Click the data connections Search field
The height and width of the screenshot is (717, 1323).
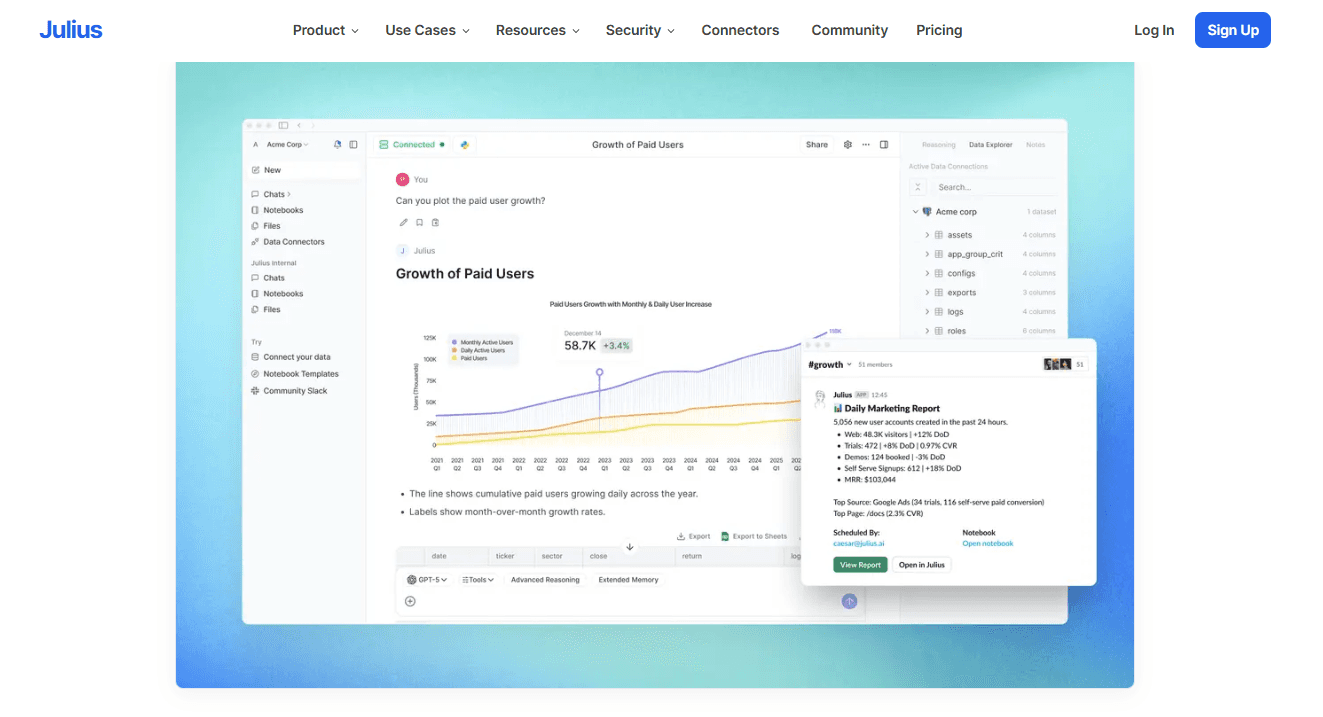point(995,187)
